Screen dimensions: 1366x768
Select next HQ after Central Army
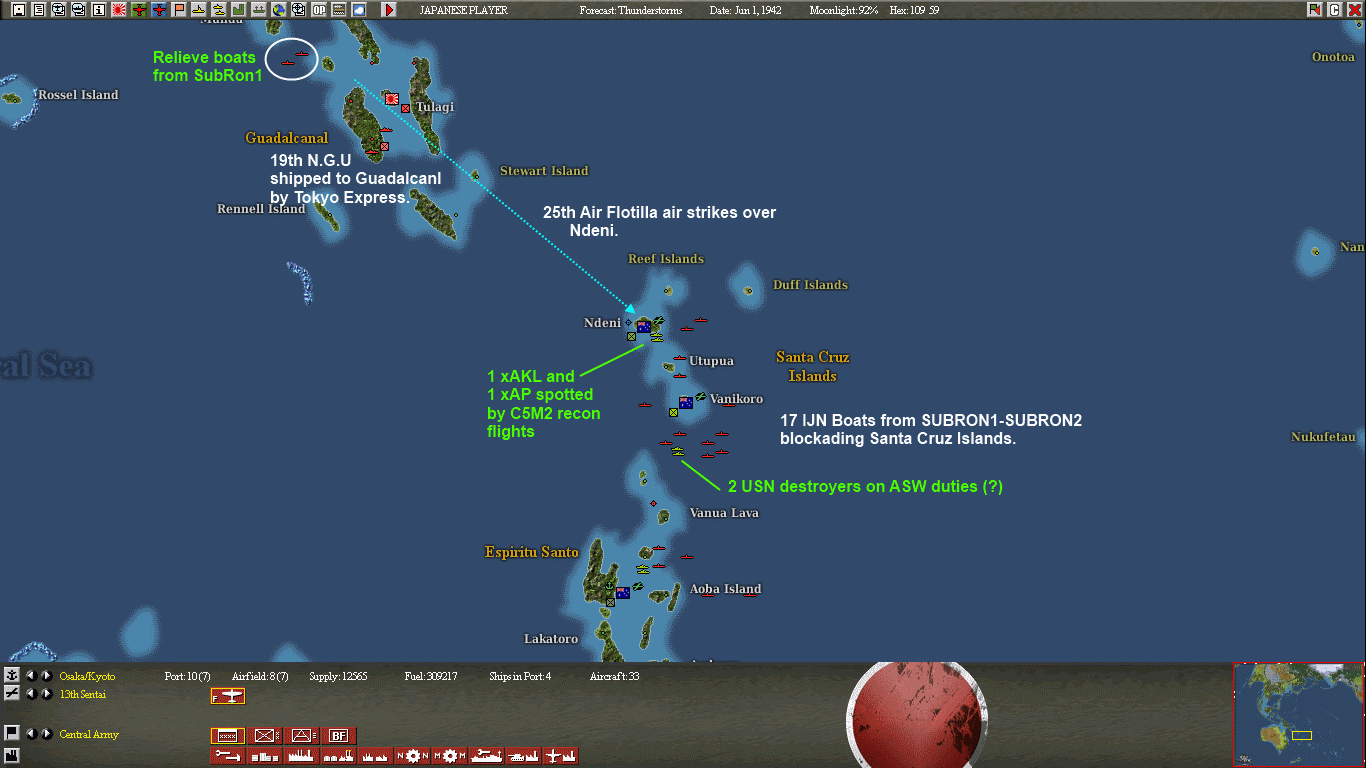(46, 733)
